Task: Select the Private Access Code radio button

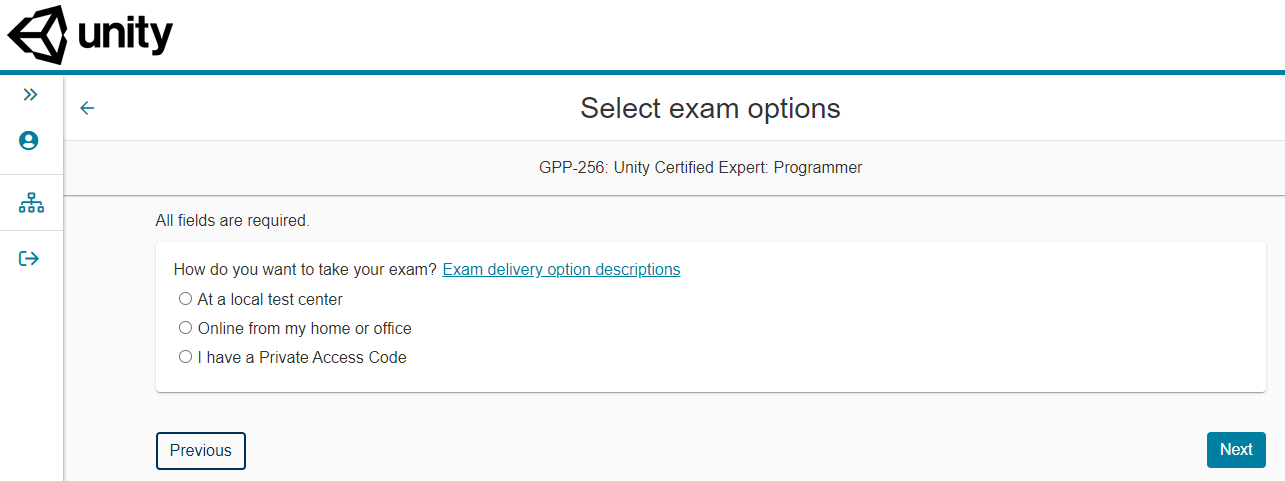Action: [185, 357]
